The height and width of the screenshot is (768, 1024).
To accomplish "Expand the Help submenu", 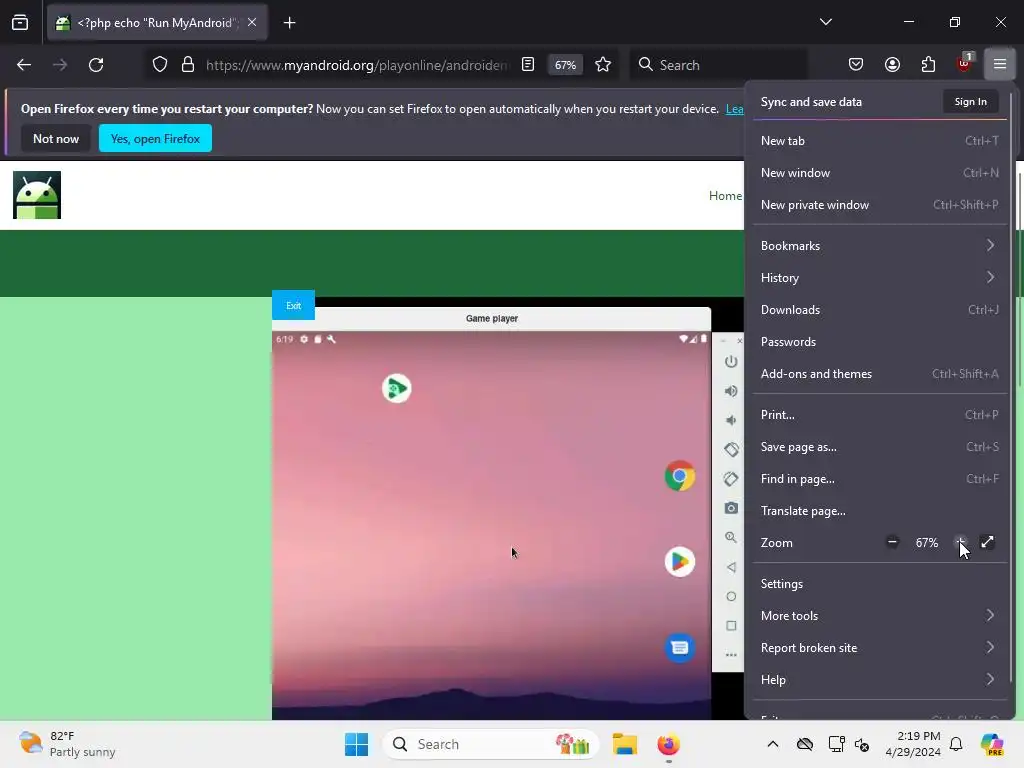I will click(x=879, y=680).
